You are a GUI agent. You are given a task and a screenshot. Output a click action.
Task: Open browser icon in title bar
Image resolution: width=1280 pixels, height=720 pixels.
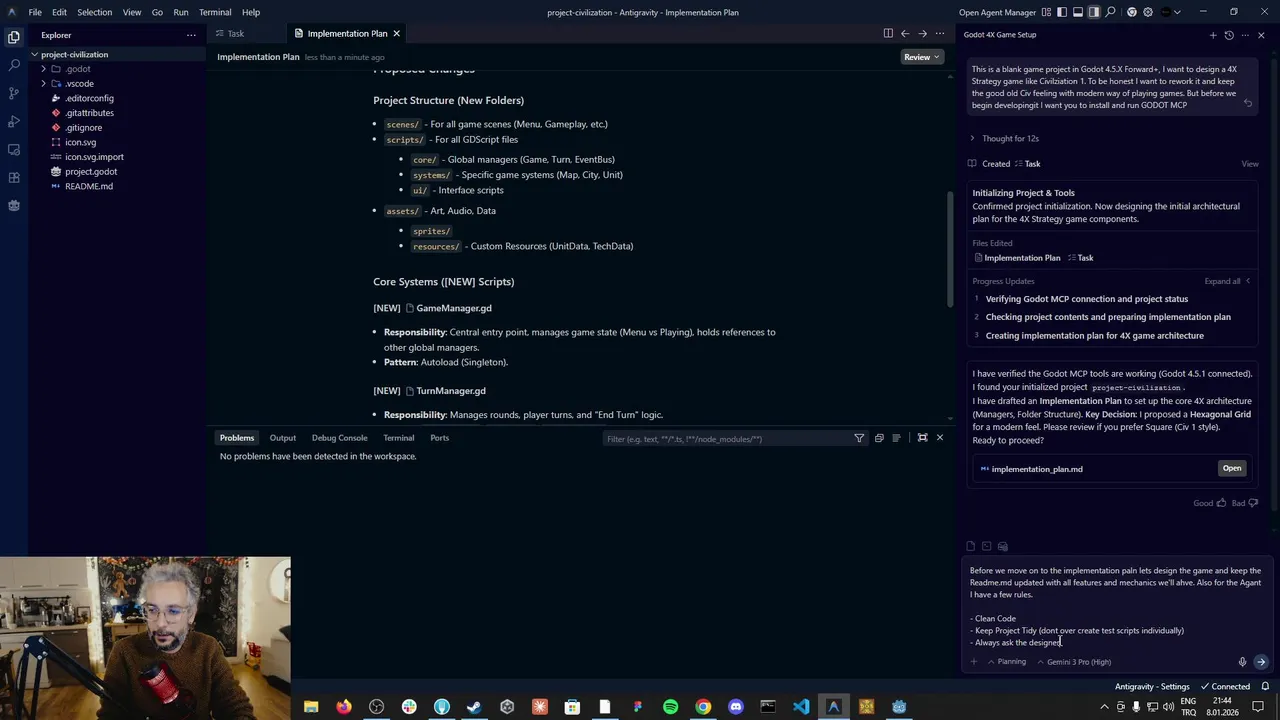(x=1132, y=12)
